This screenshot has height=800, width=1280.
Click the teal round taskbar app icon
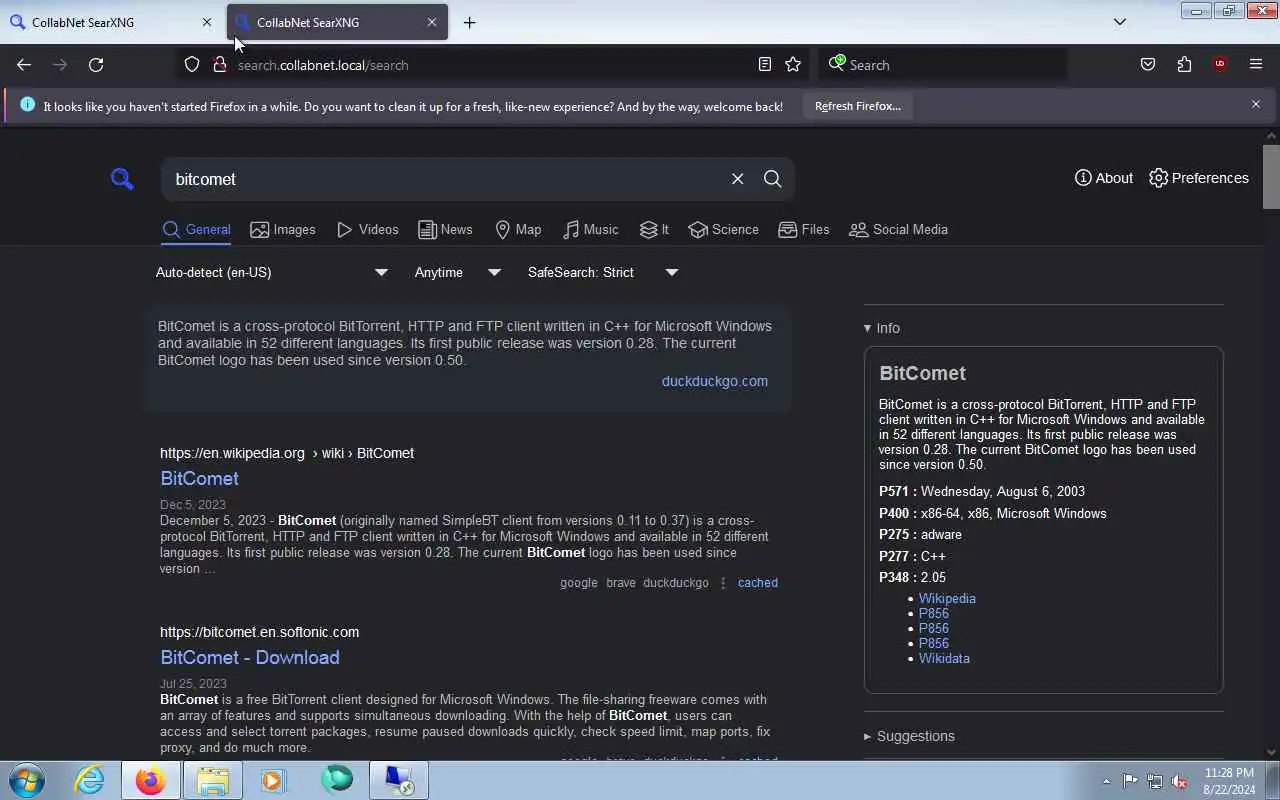pos(337,779)
